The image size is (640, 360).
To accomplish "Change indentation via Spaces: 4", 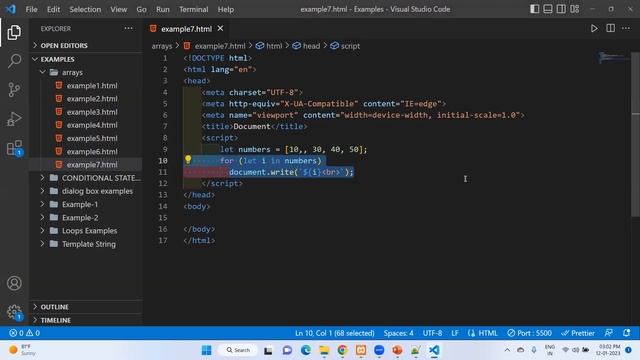I will point(398,333).
